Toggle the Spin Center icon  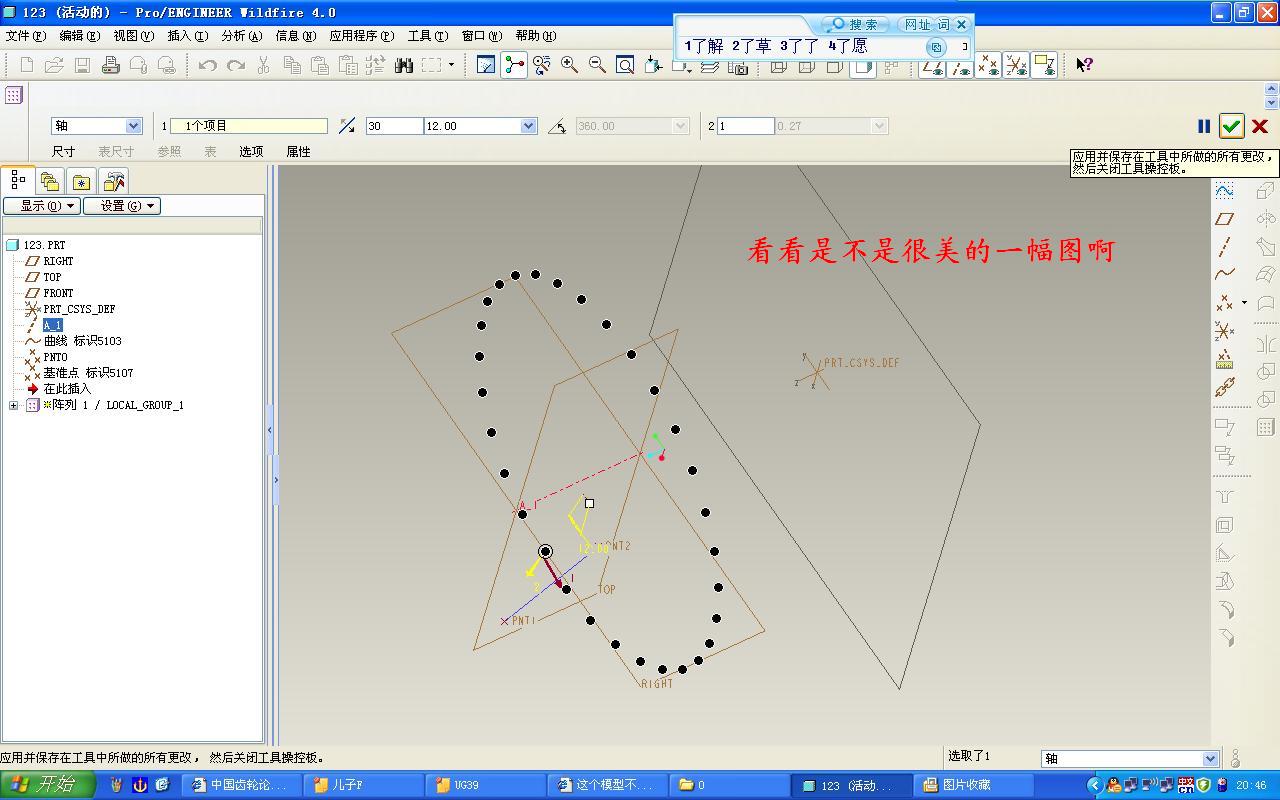pos(514,65)
